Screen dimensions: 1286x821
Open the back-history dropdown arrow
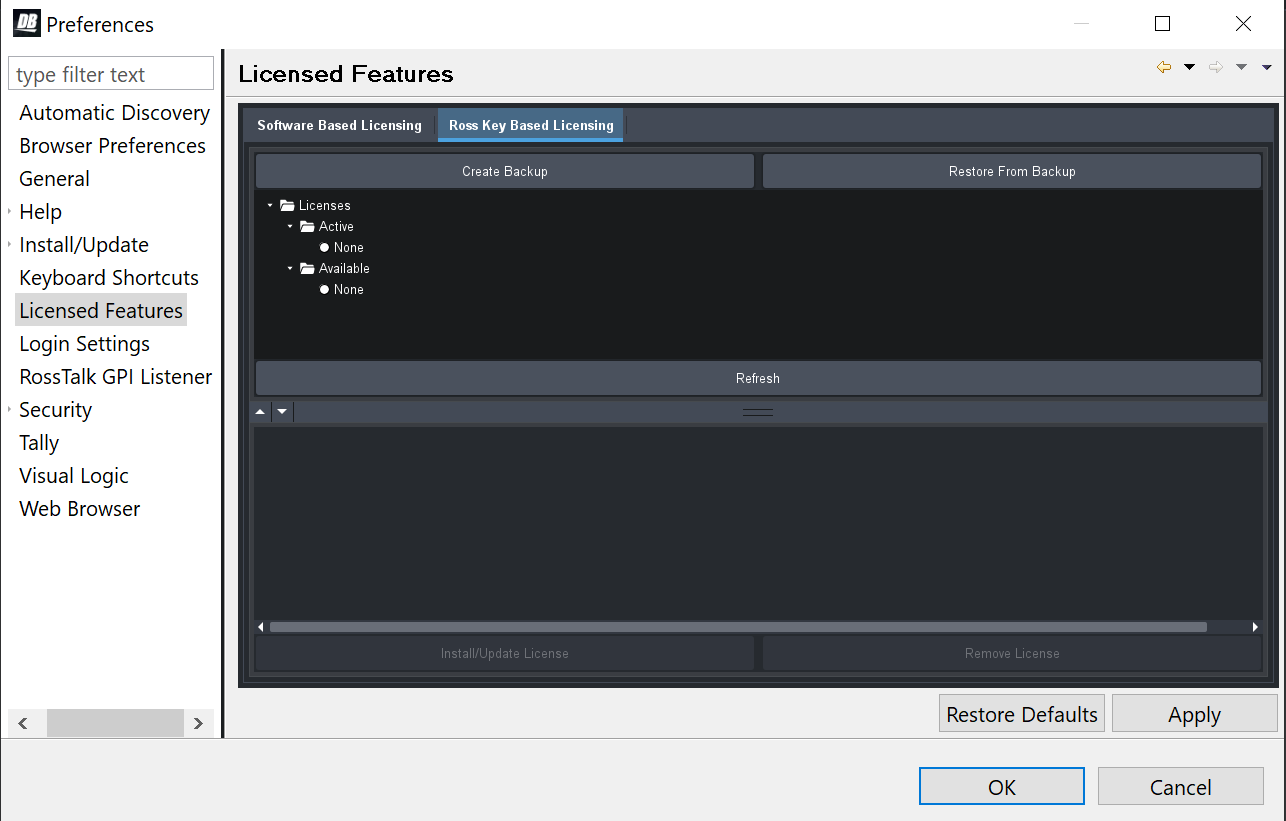(1188, 66)
